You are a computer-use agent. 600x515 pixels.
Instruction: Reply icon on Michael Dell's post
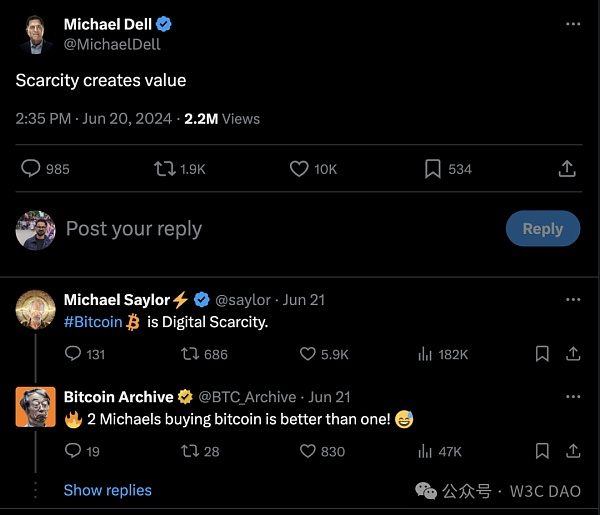[31, 169]
